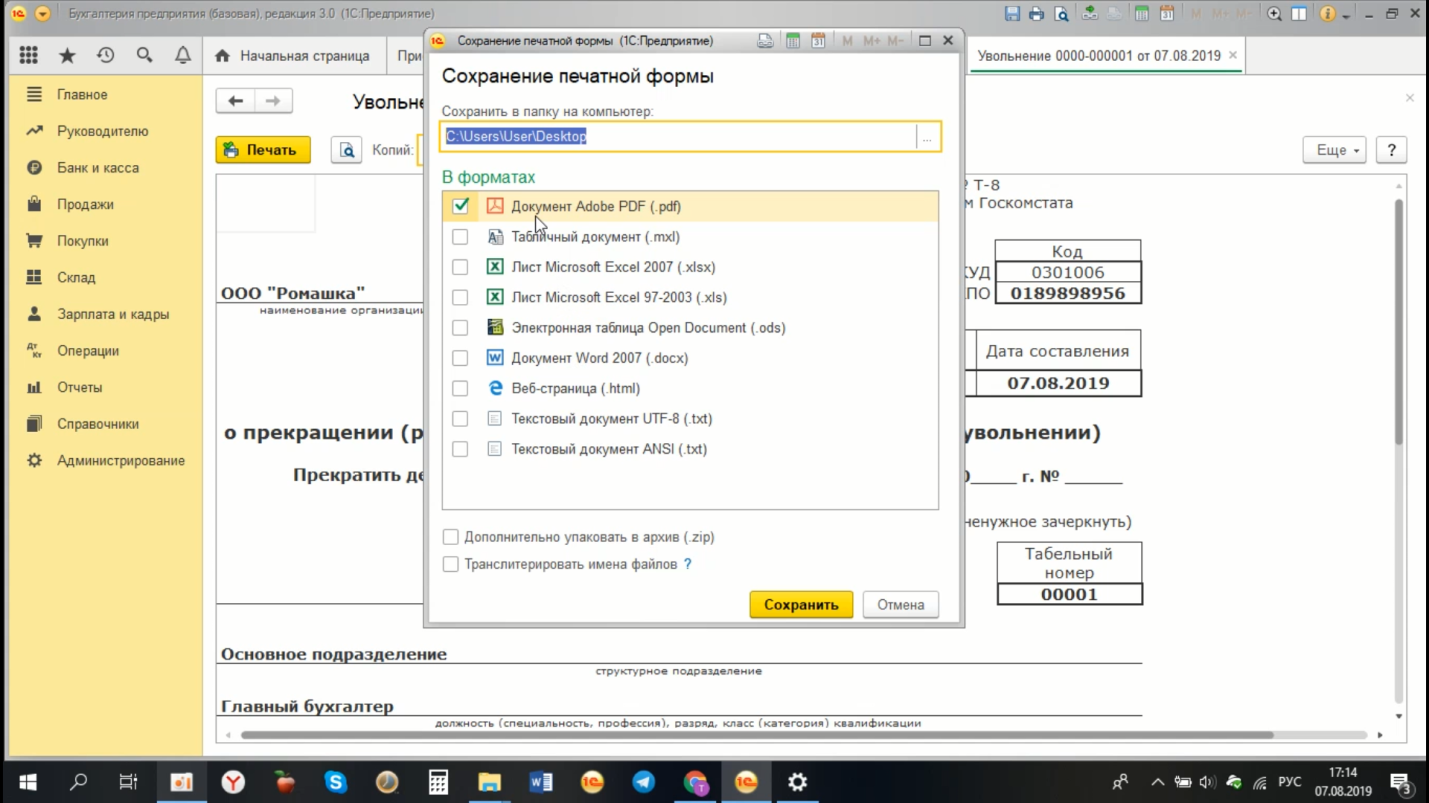
Task: Open the Зарплата и кадры section
Action: coord(113,314)
